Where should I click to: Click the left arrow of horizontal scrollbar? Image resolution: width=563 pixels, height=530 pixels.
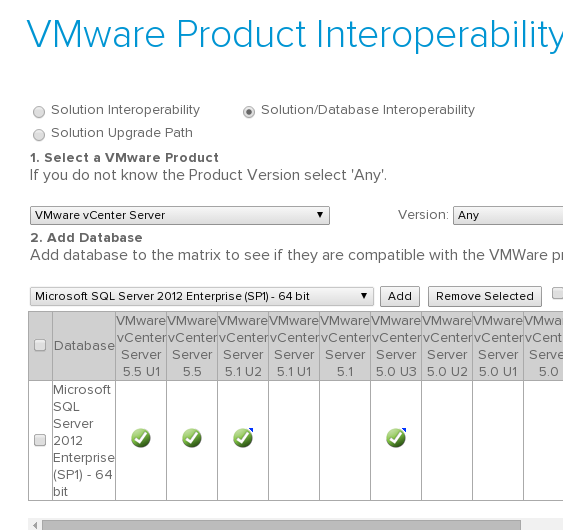pyautogui.click(x=35, y=525)
